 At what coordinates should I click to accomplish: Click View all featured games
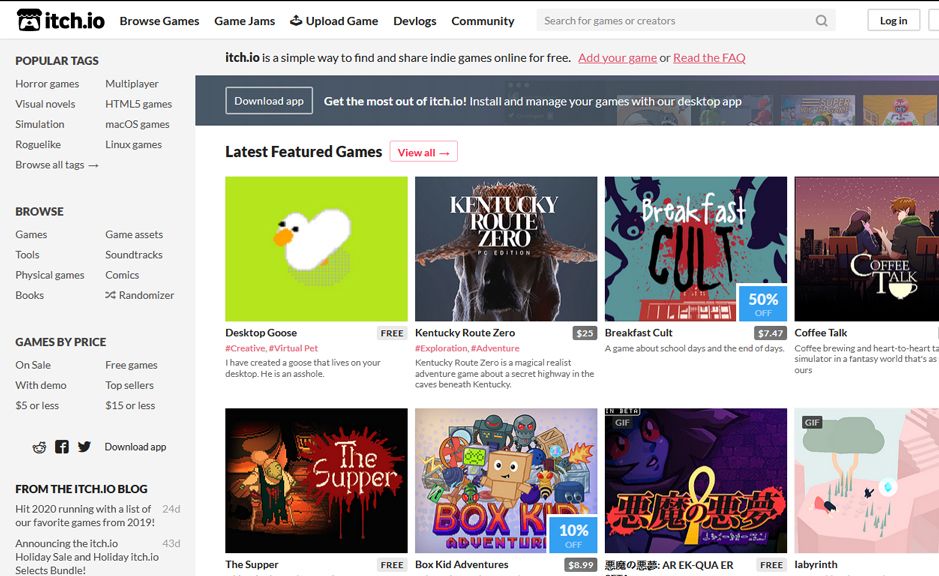(423, 152)
